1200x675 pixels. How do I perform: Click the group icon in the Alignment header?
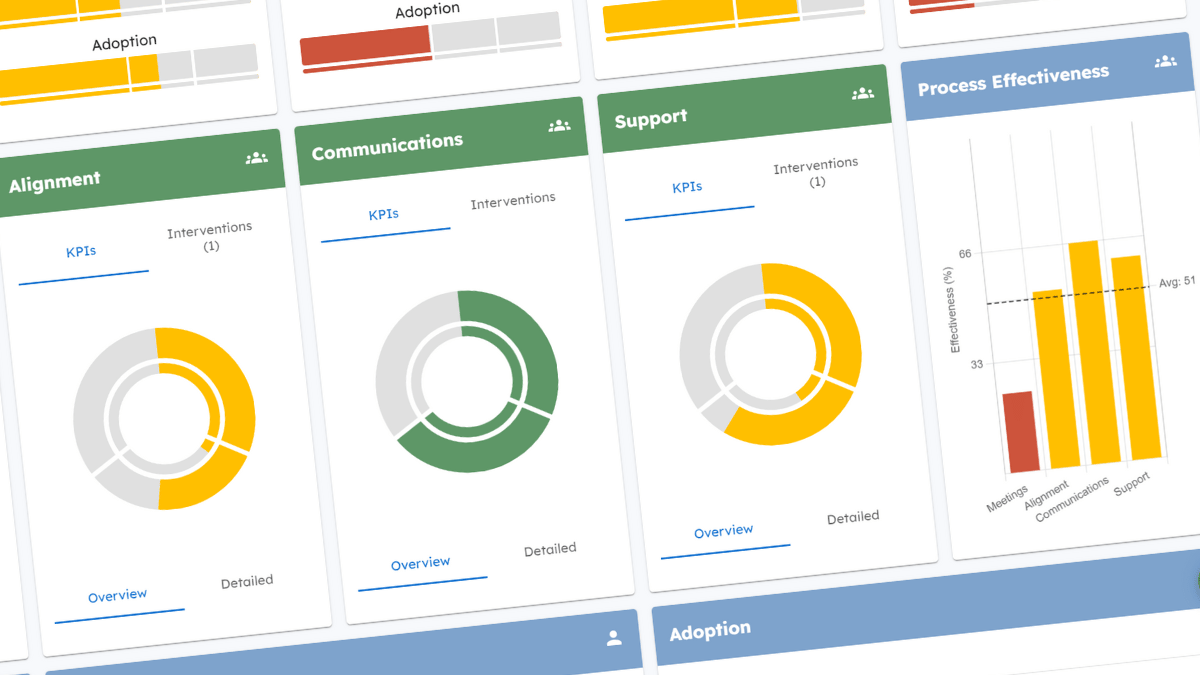(257, 157)
